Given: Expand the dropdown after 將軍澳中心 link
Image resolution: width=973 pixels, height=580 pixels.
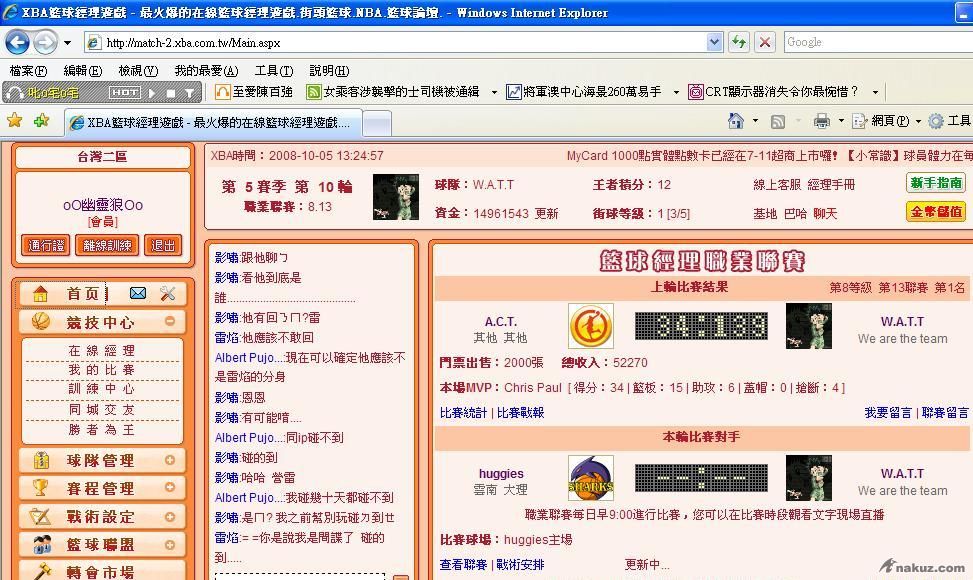Looking at the screenshot, I should click(676, 92).
